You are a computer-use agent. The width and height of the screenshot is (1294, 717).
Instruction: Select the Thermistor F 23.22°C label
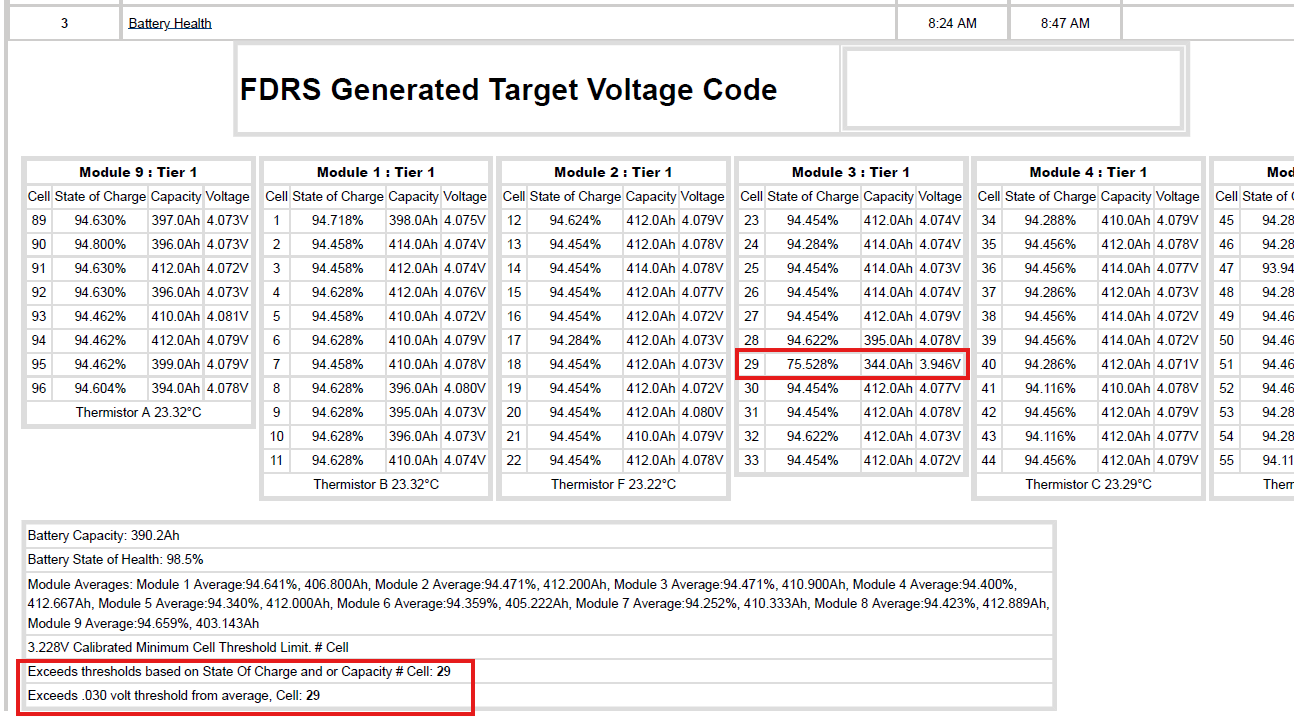(613, 484)
